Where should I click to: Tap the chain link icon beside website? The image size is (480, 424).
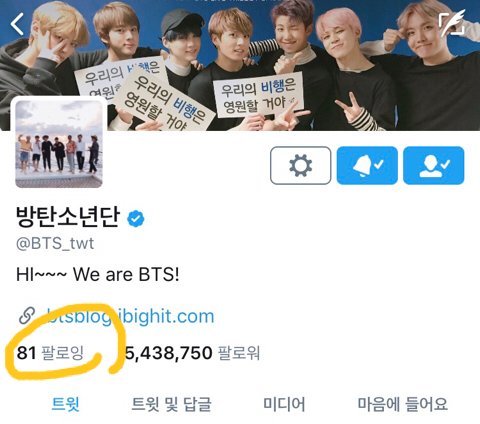[27, 315]
